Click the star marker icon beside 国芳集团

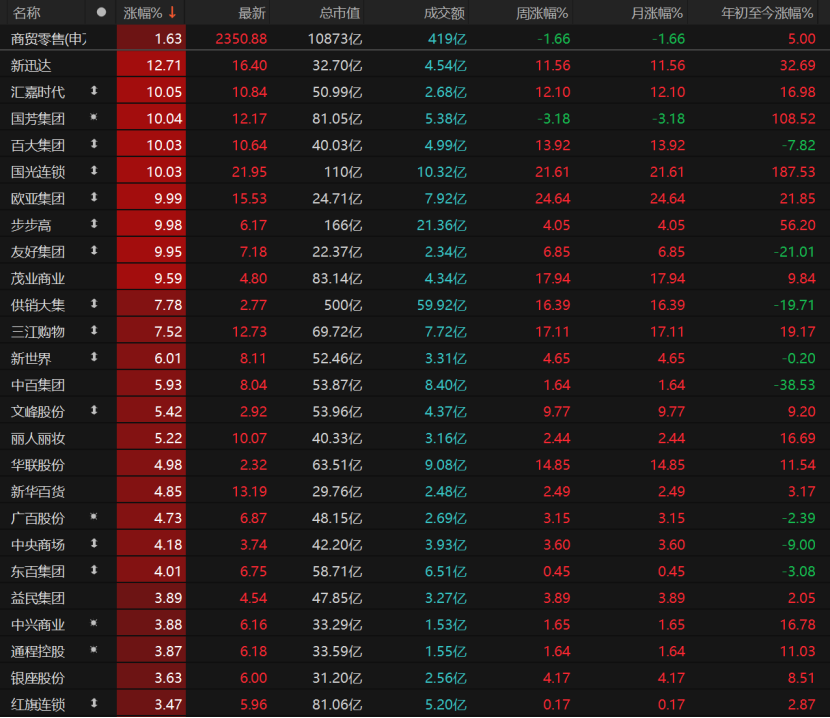(x=94, y=118)
